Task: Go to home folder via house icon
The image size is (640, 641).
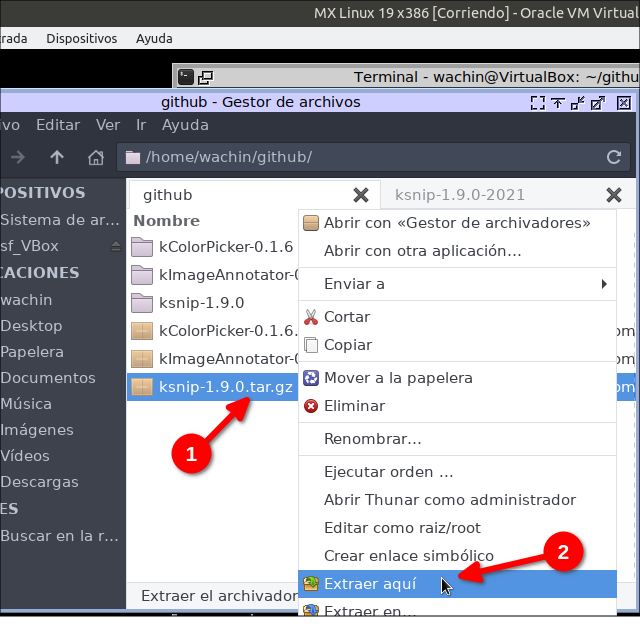Action: tap(96, 157)
